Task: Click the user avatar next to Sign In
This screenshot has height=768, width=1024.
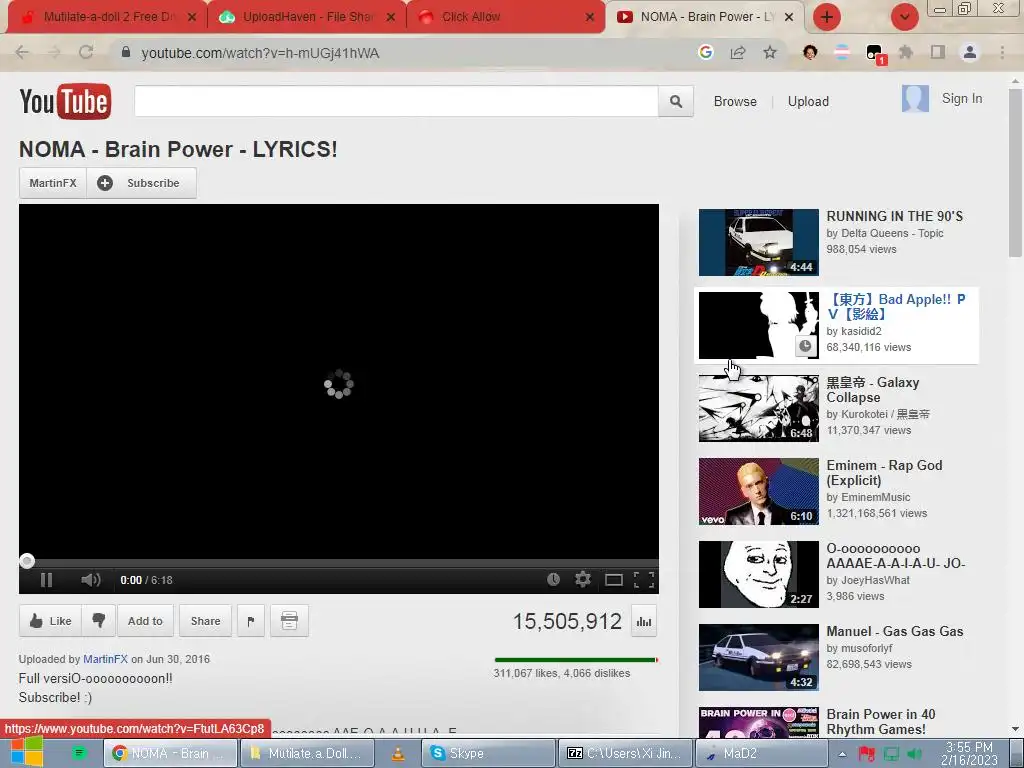Action: [915, 99]
